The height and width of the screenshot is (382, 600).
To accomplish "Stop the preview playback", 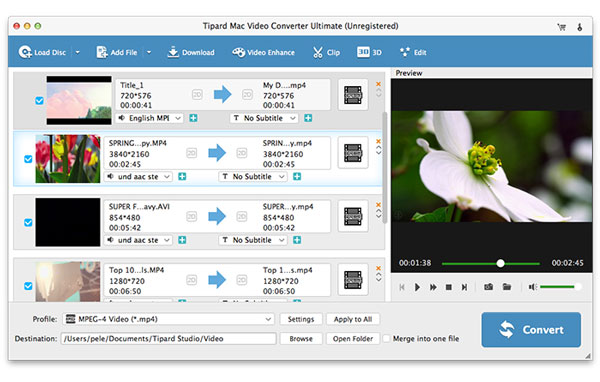I will pyautogui.click(x=449, y=287).
